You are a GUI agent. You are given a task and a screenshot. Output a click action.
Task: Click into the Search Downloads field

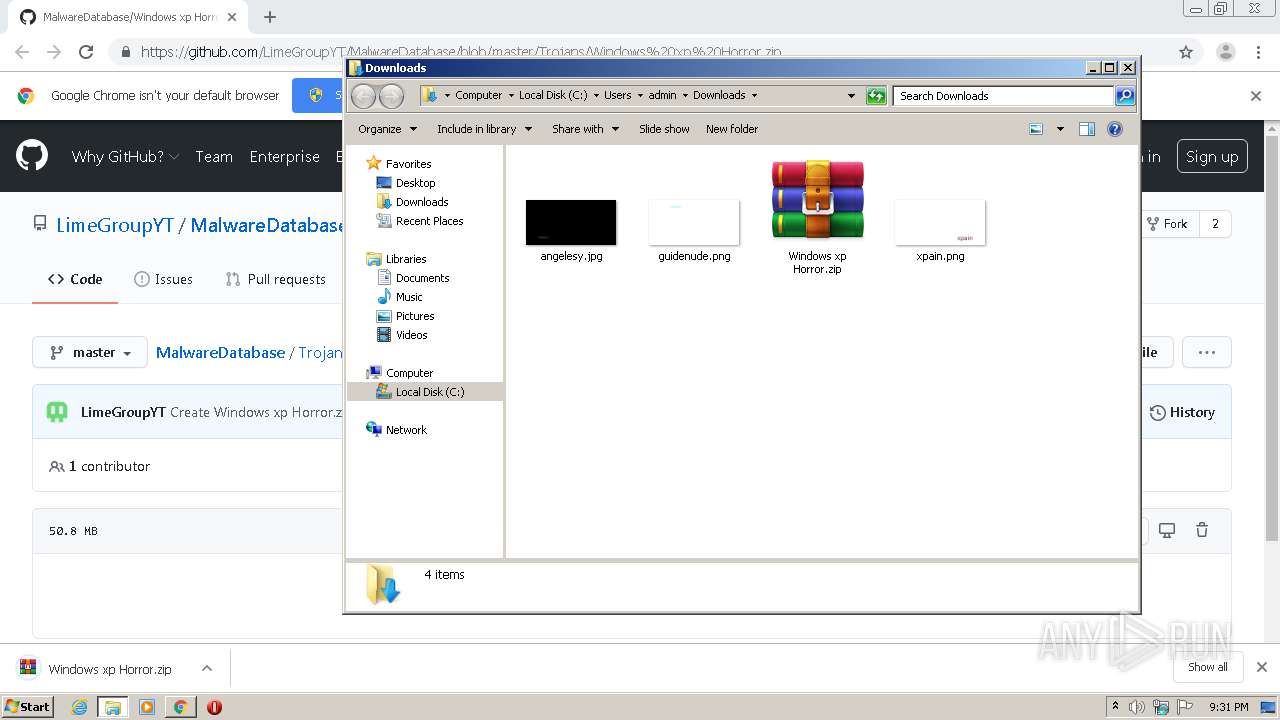(1003, 96)
